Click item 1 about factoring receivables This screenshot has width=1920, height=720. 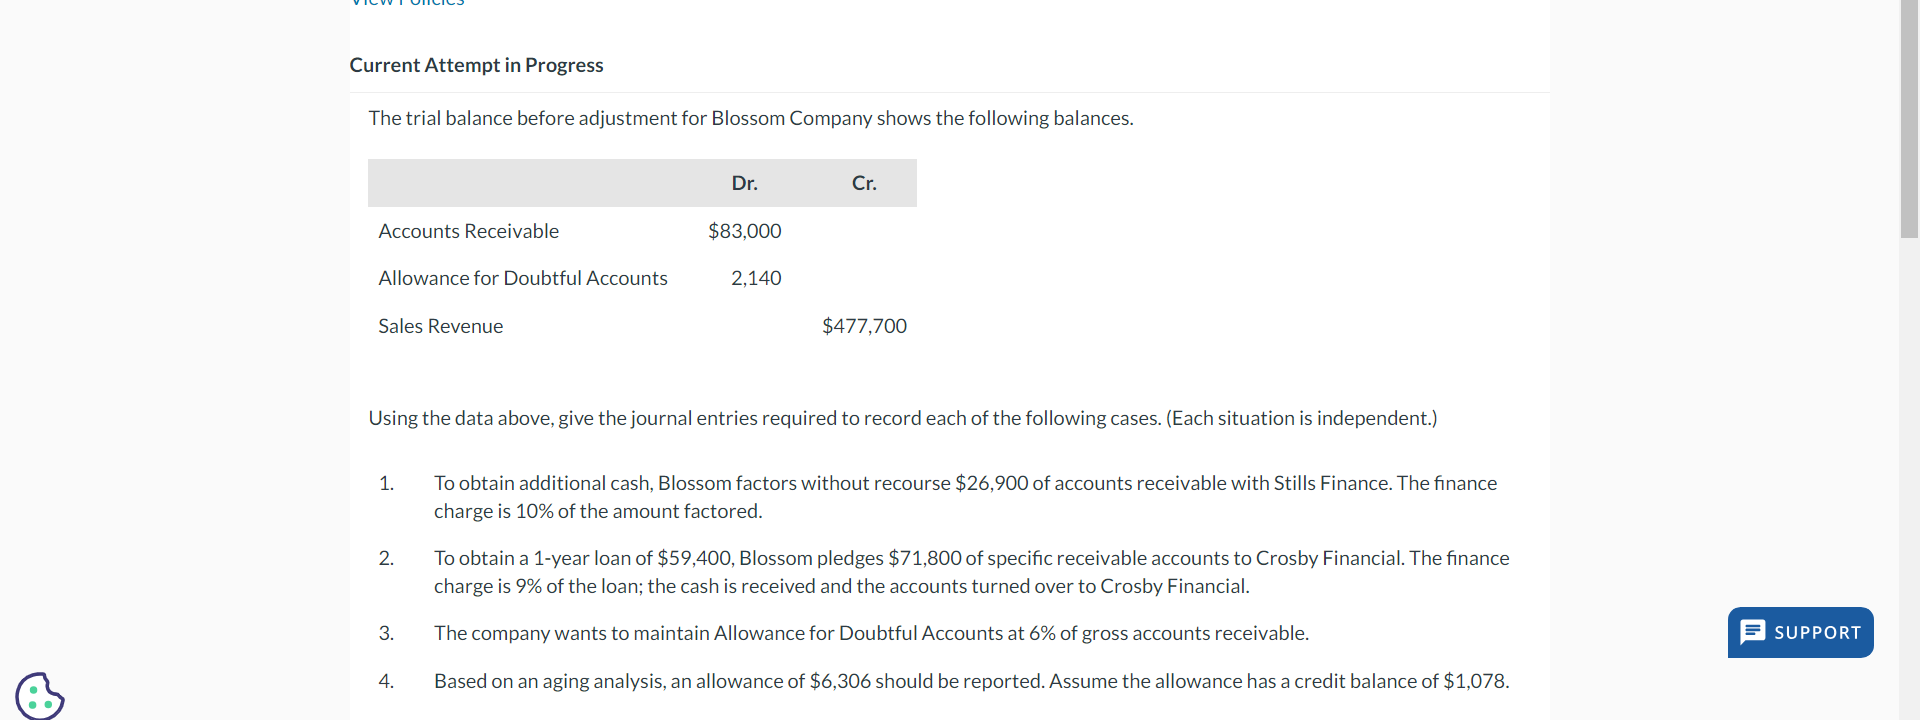pos(965,497)
